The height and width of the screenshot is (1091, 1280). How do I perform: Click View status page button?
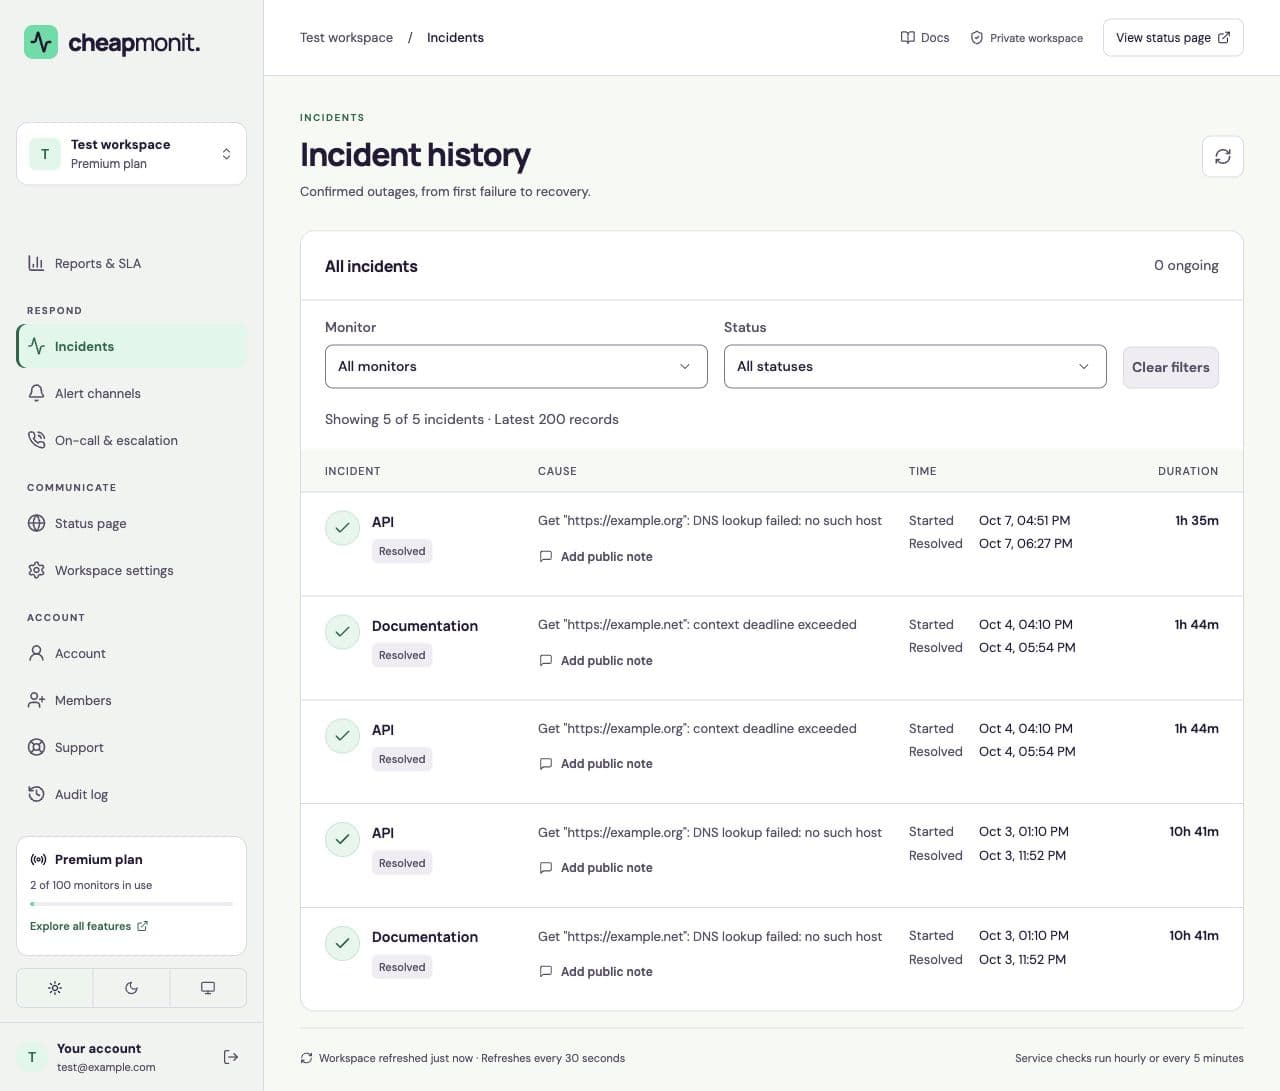point(1173,38)
